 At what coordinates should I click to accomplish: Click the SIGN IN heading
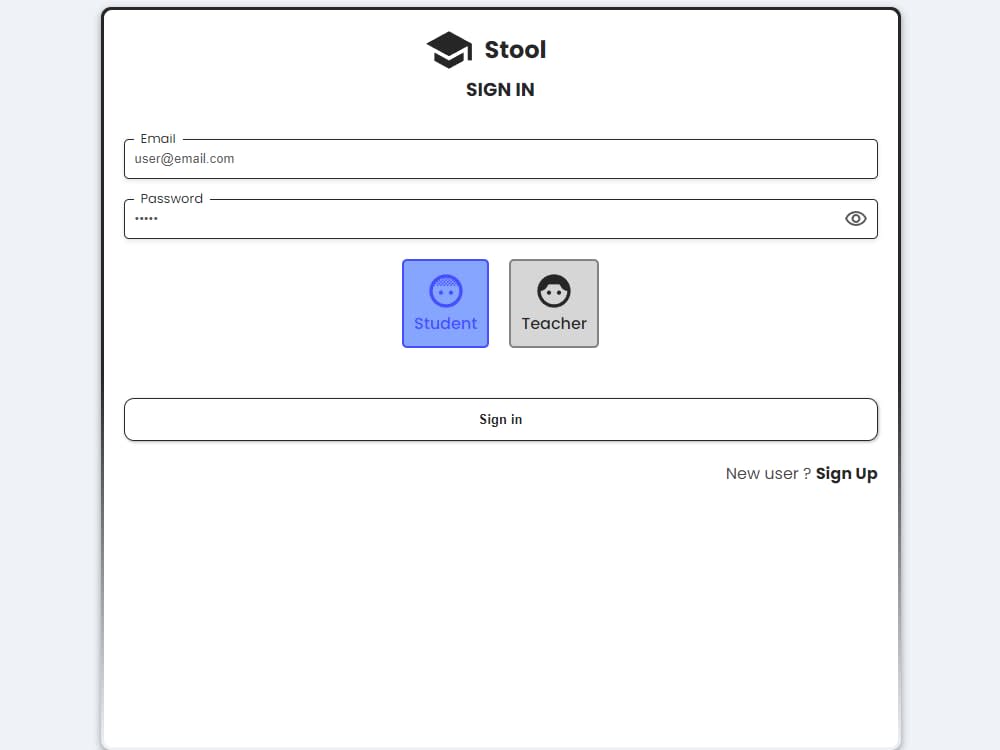click(x=500, y=89)
